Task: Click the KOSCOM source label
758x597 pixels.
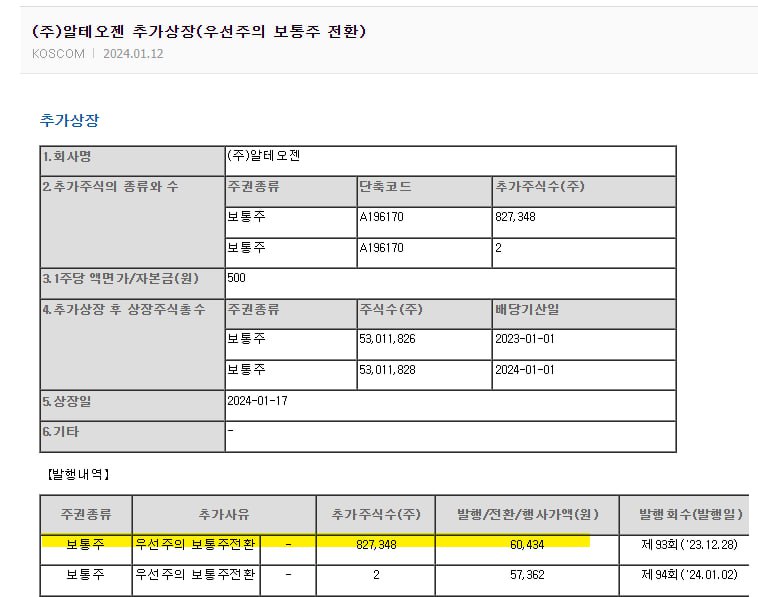Action: (x=58, y=54)
